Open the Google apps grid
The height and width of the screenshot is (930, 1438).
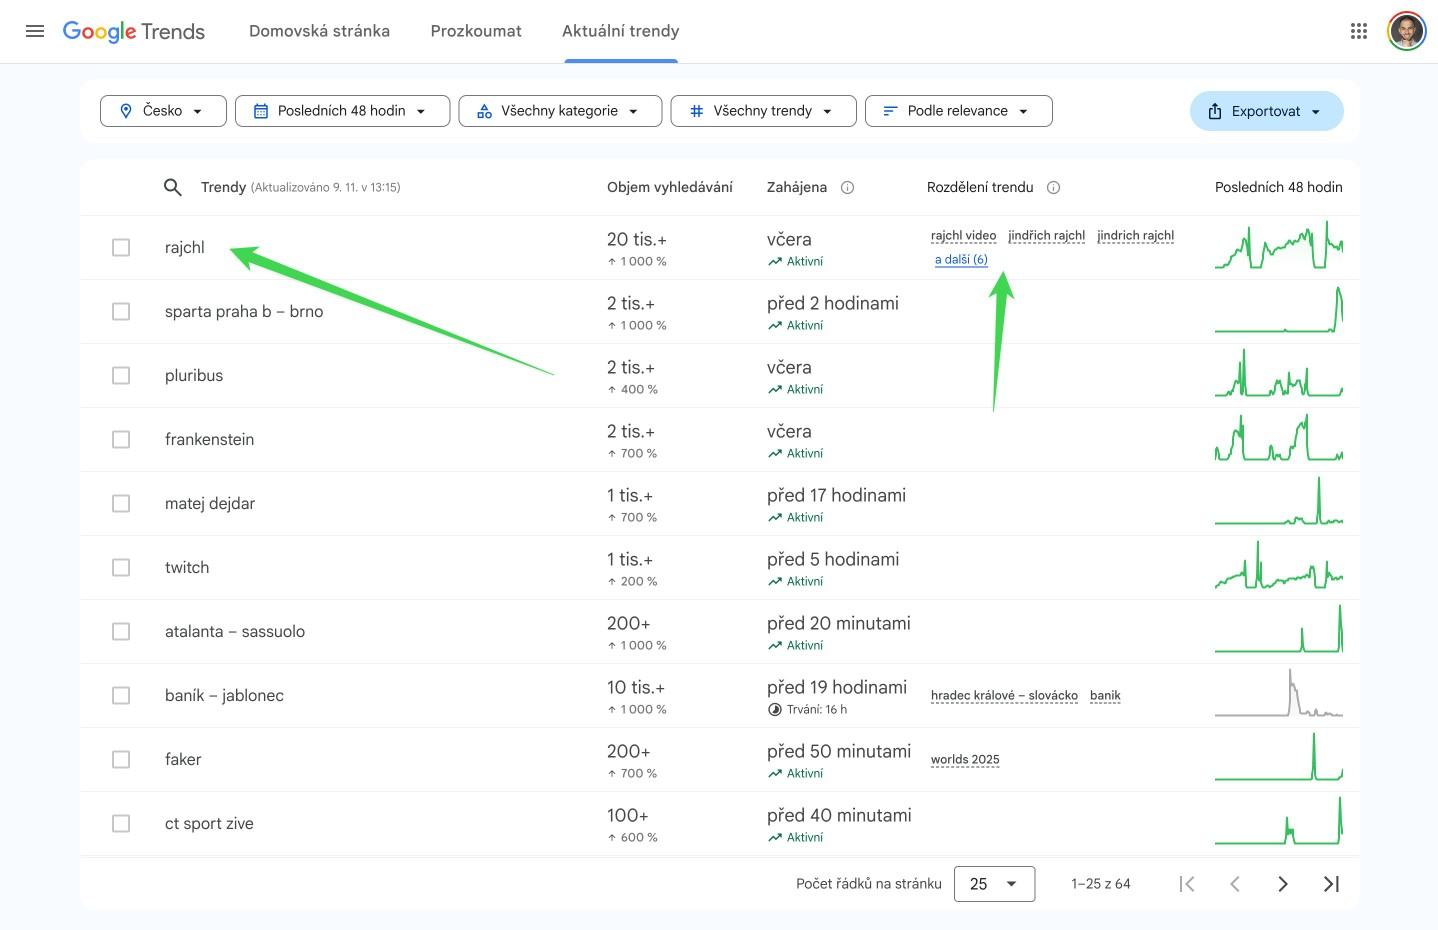click(1358, 31)
